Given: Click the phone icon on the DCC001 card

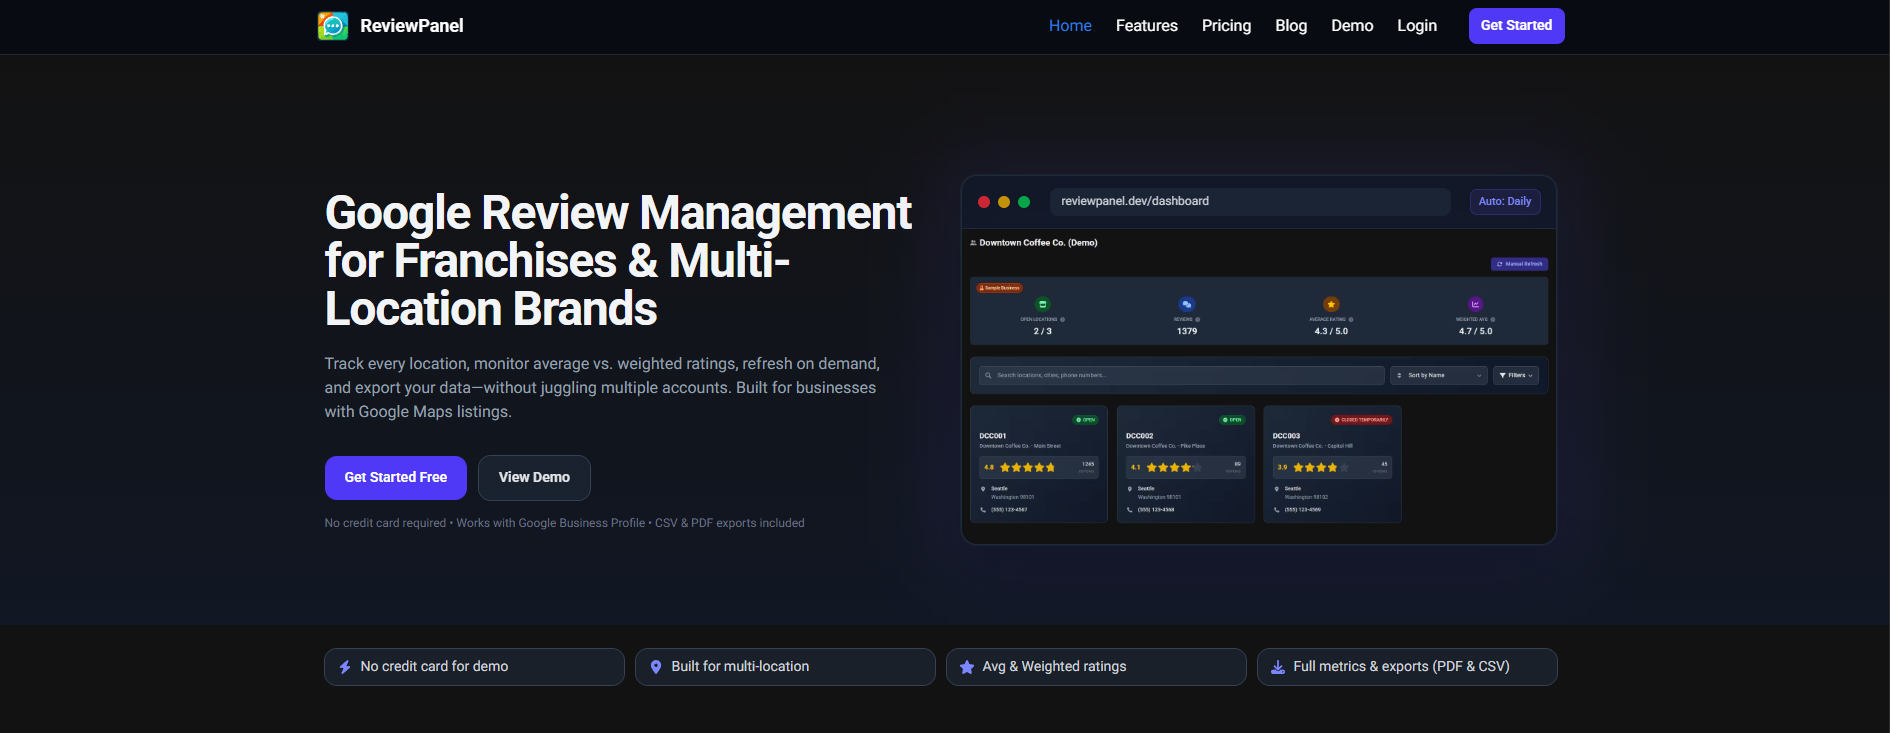Looking at the screenshot, I should click(x=983, y=510).
